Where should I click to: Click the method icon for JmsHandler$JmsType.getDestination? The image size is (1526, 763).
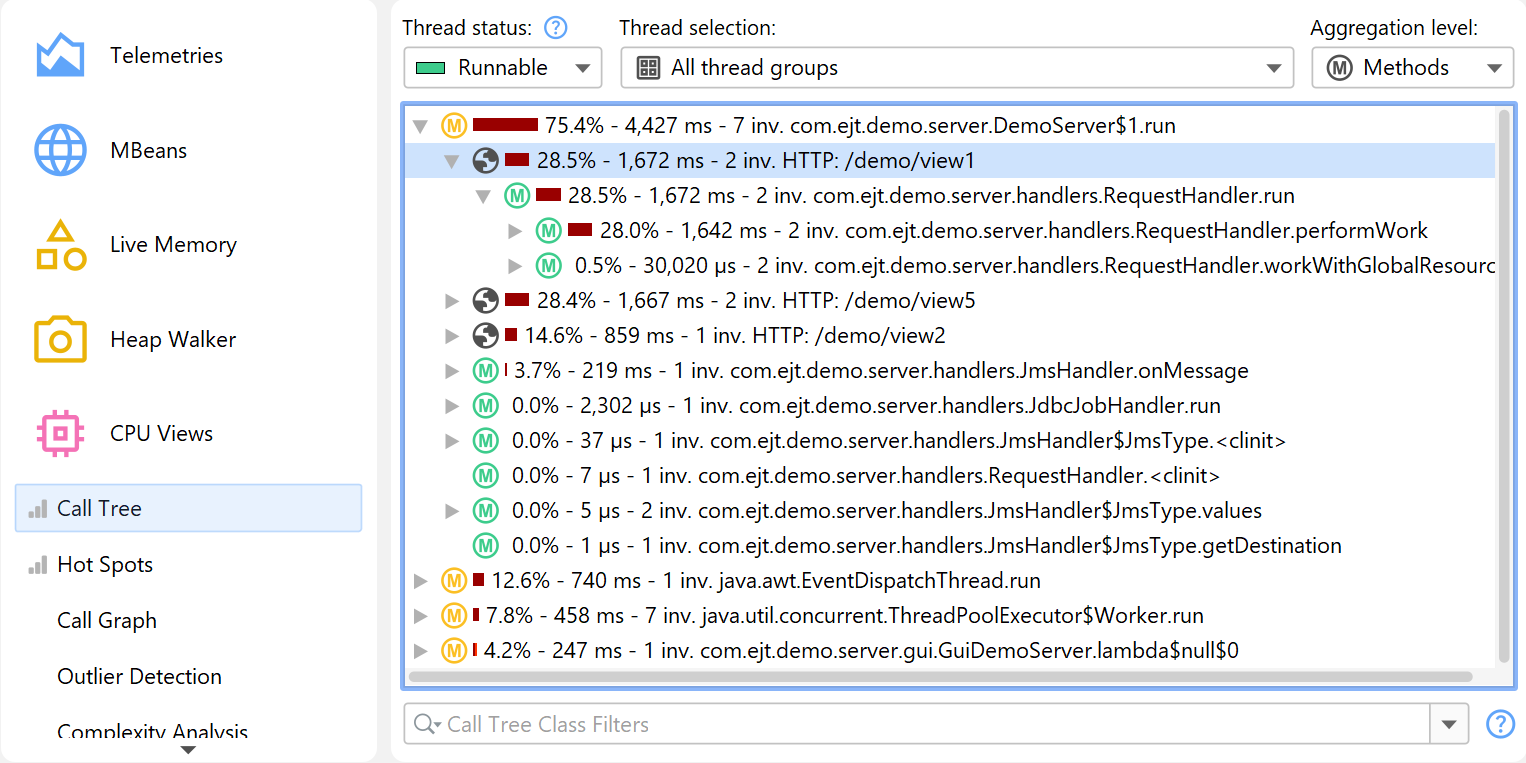(x=486, y=546)
